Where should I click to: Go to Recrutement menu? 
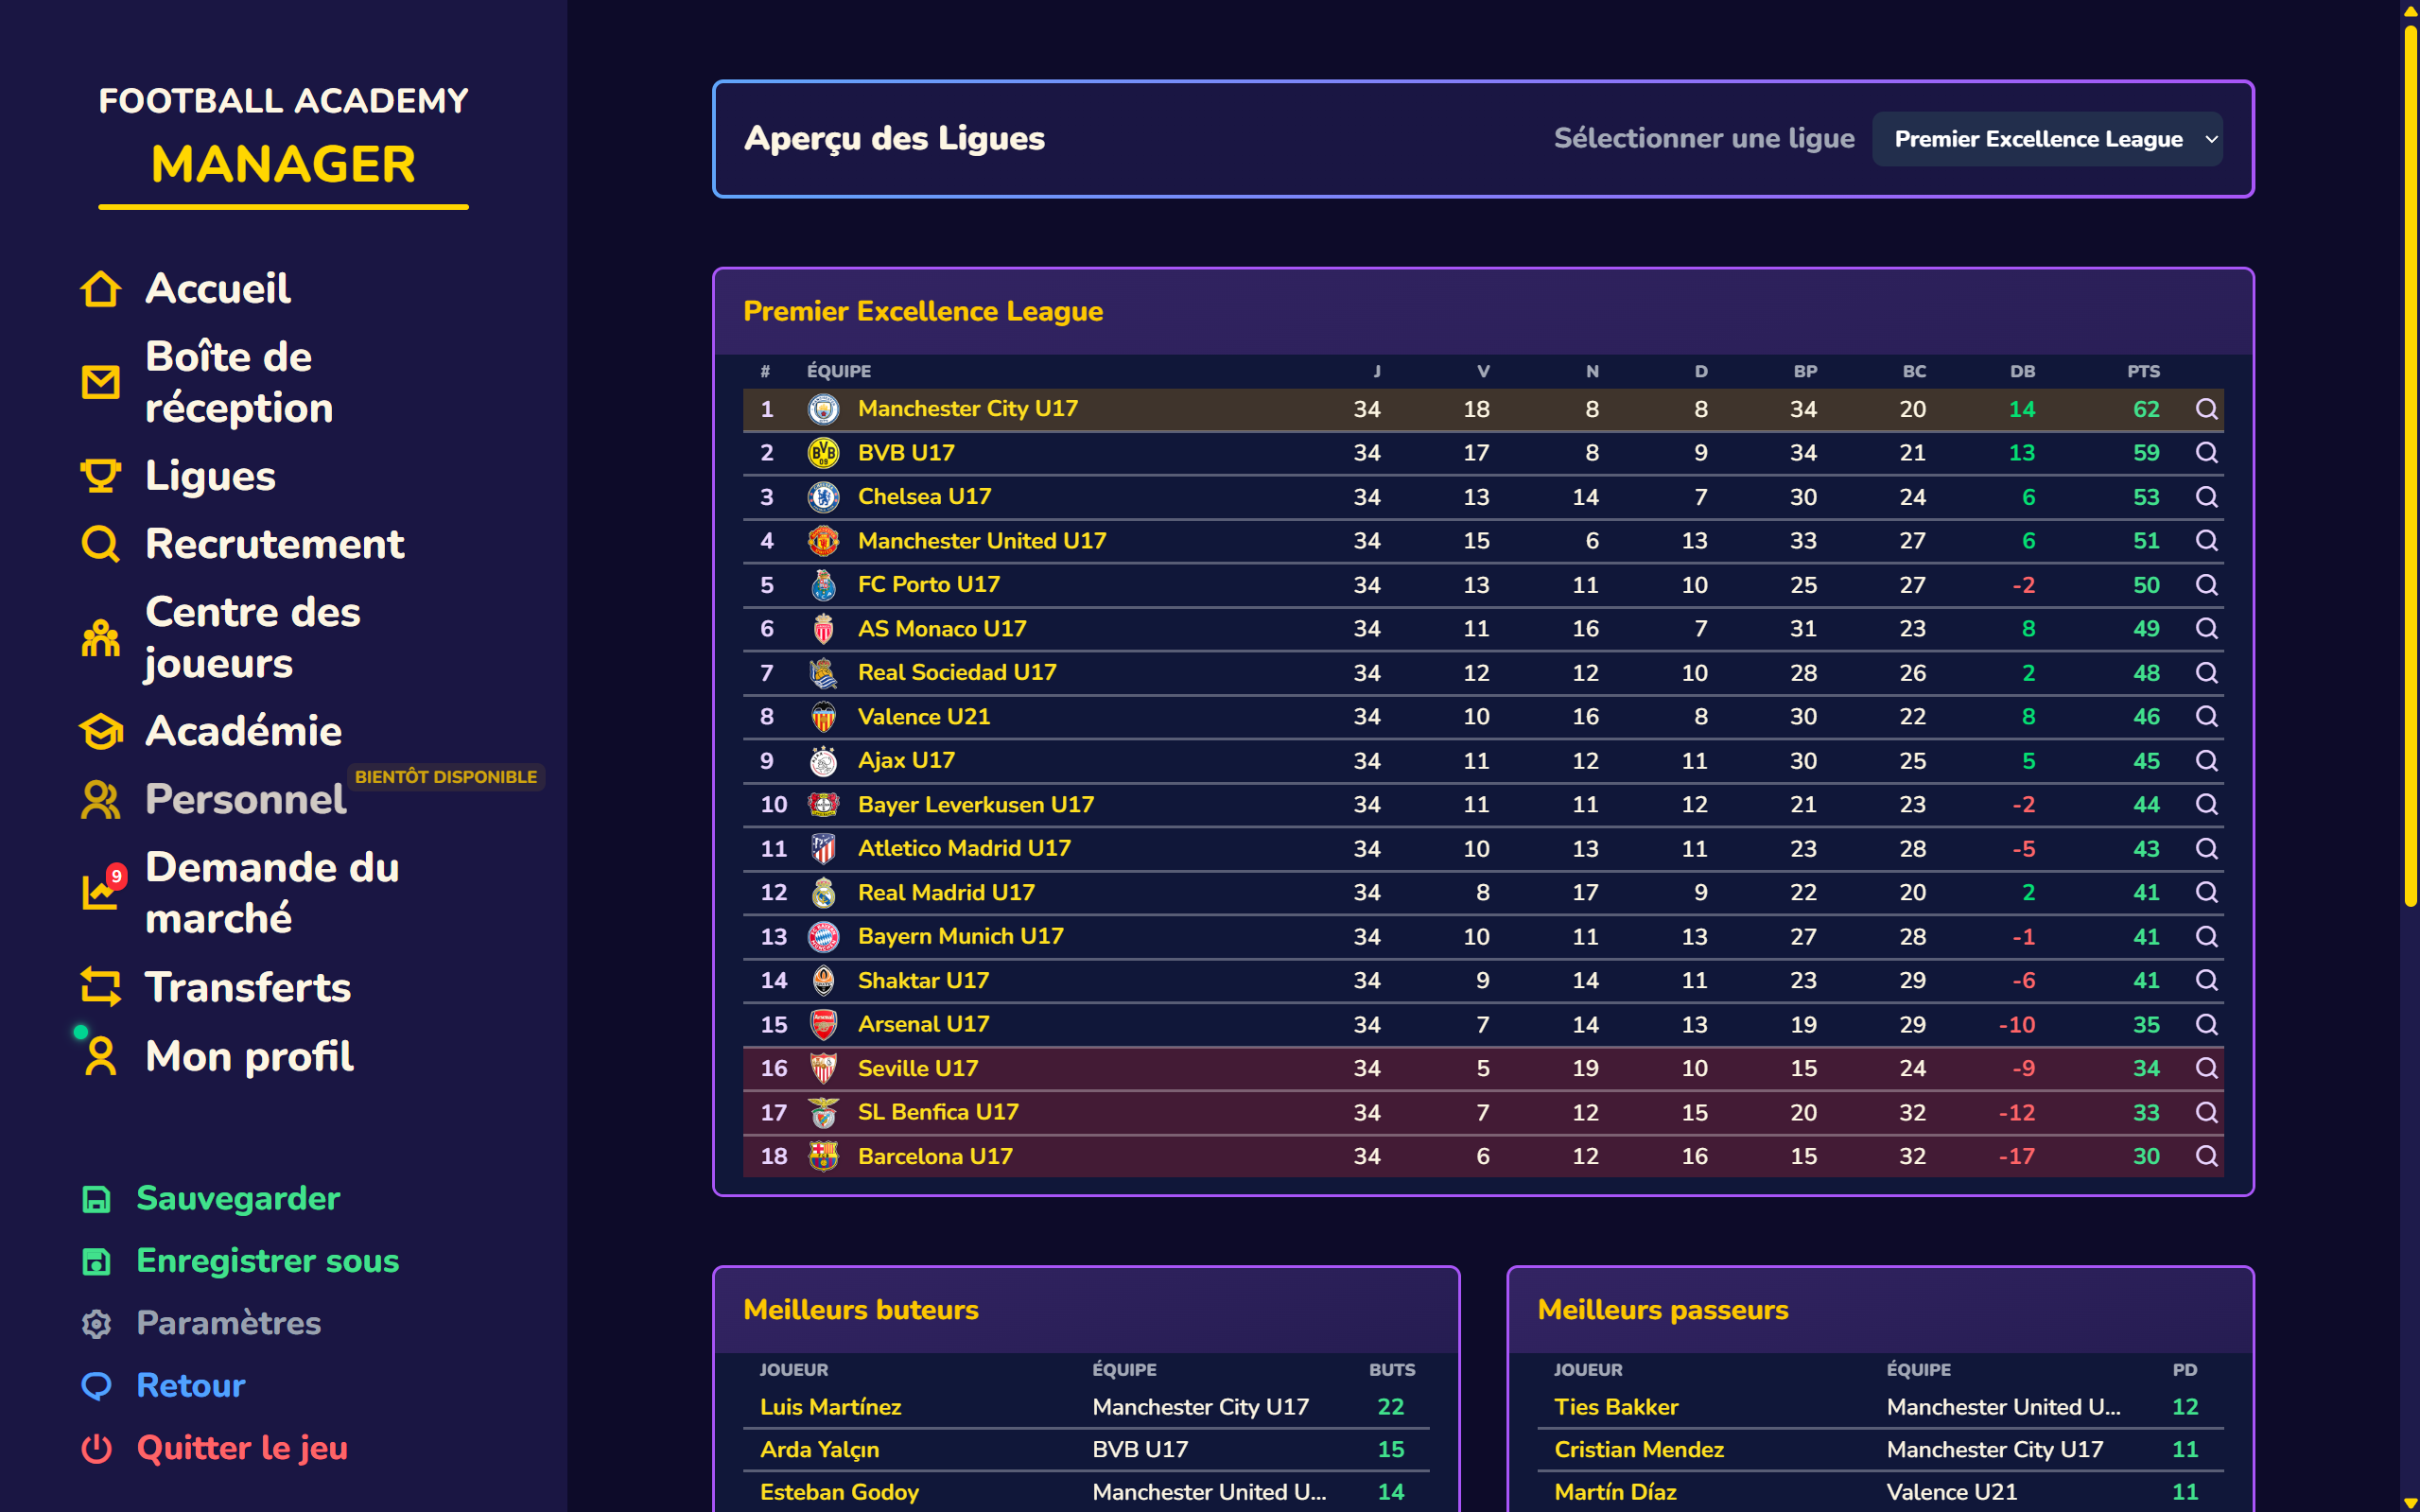[274, 544]
